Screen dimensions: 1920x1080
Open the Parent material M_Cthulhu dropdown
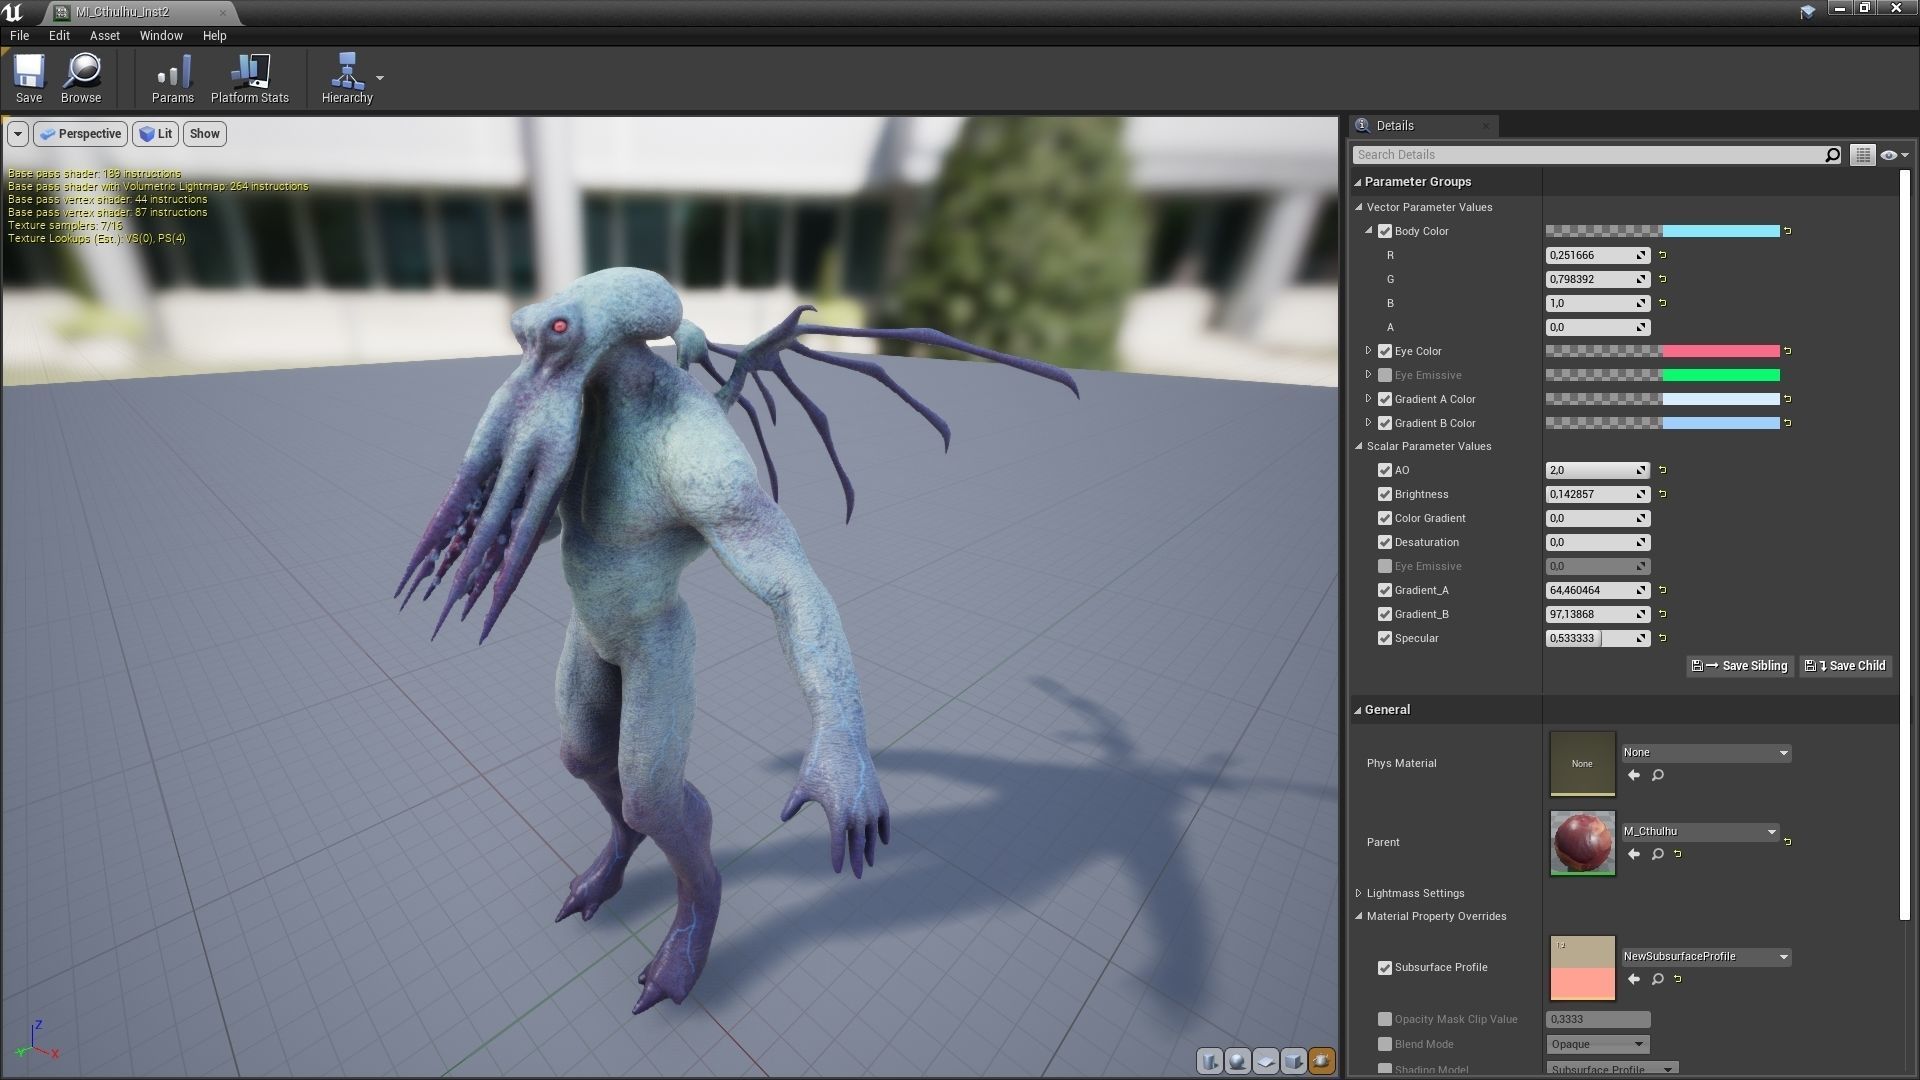[x=1700, y=832]
